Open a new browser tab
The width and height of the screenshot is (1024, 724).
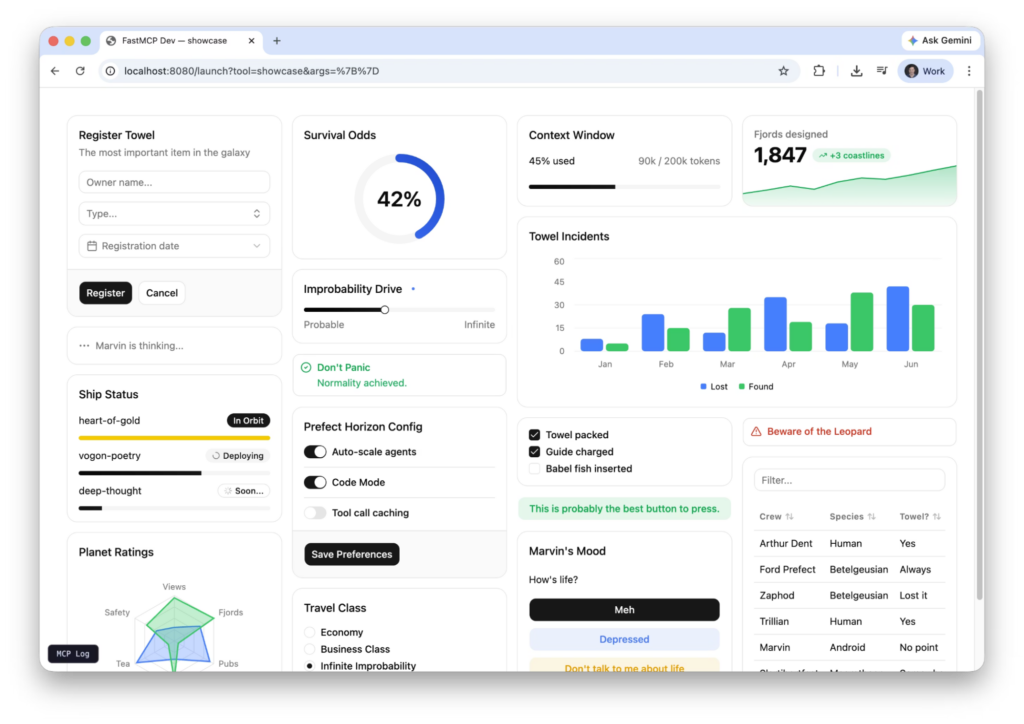(277, 41)
